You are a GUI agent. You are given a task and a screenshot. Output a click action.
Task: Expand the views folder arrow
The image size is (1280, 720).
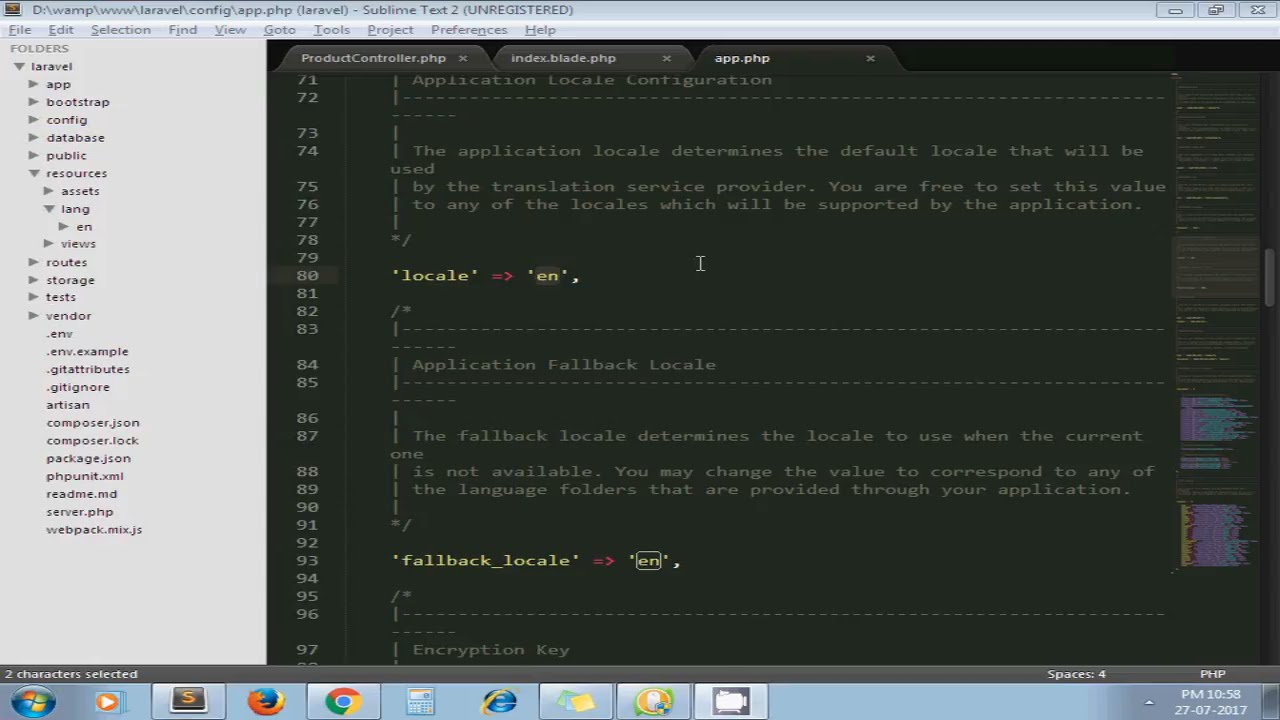pyautogui.click(x=49, y=244)
